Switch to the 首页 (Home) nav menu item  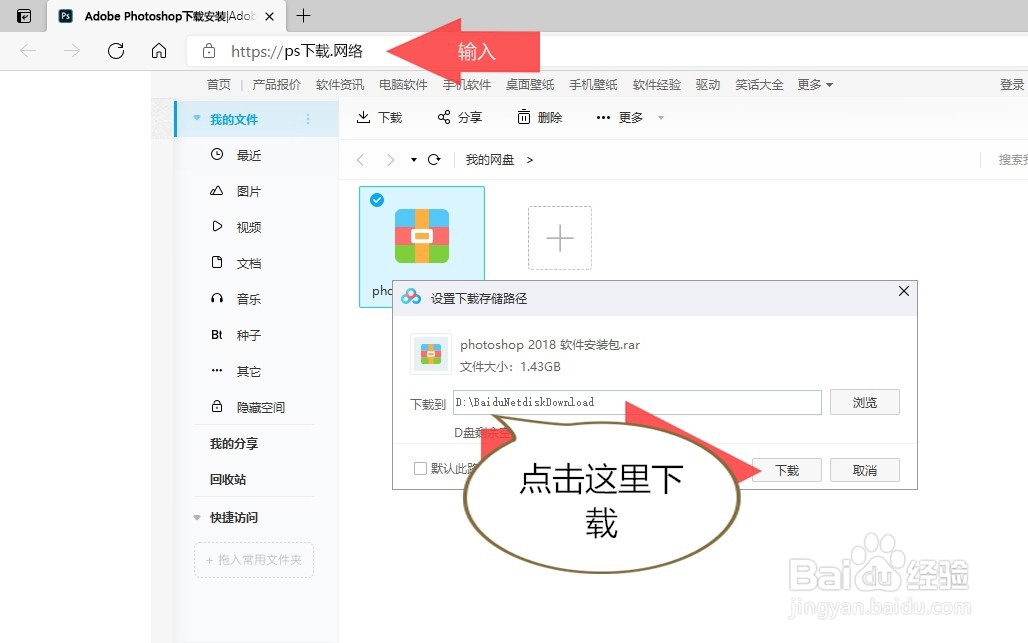click(218, 84)
